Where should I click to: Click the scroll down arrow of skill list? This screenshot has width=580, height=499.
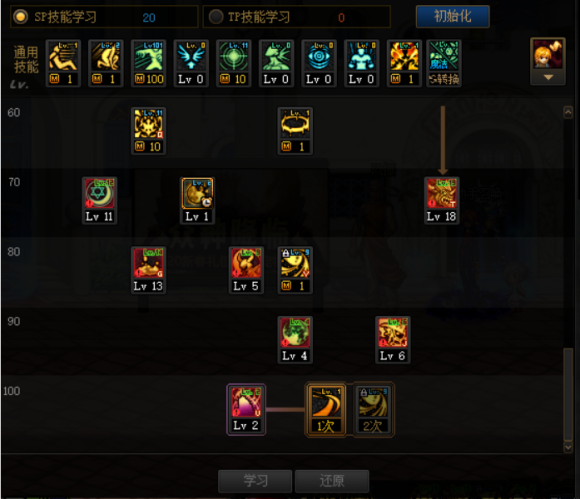coord(568,447)
